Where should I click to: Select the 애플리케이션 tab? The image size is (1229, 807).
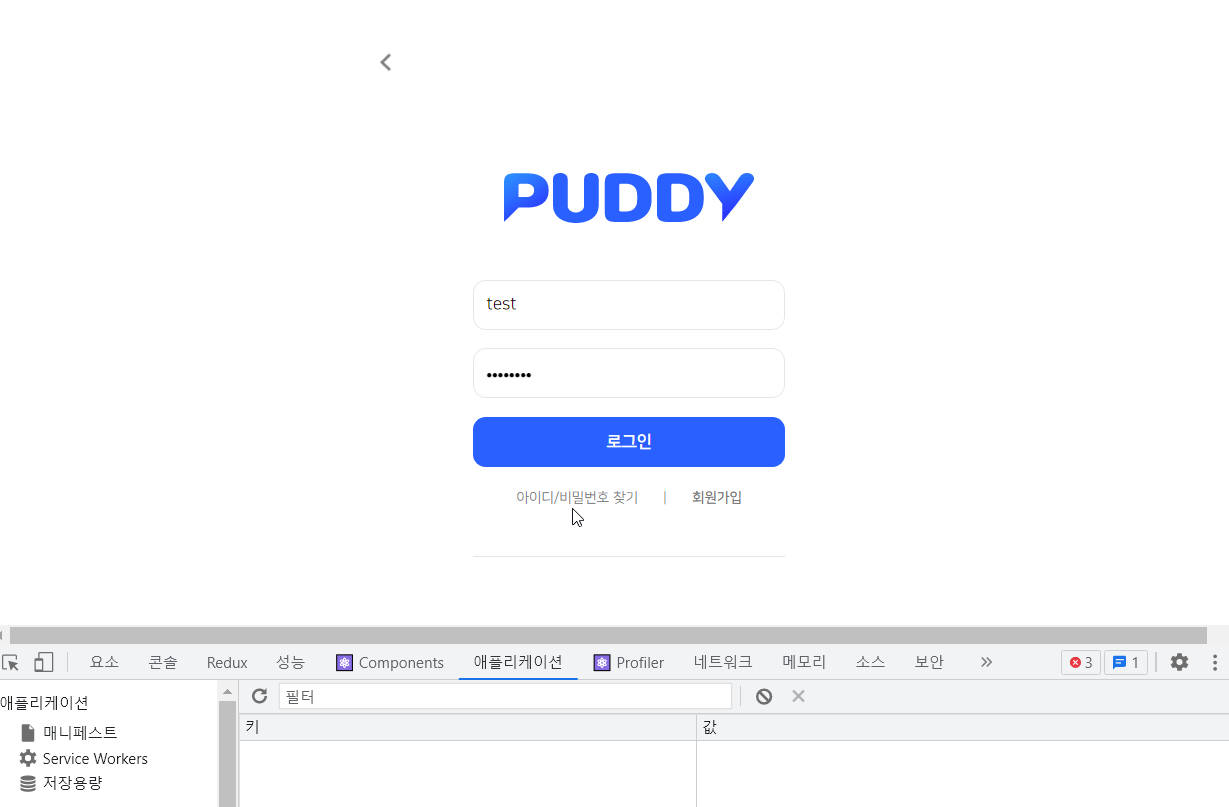click(518, 662)
